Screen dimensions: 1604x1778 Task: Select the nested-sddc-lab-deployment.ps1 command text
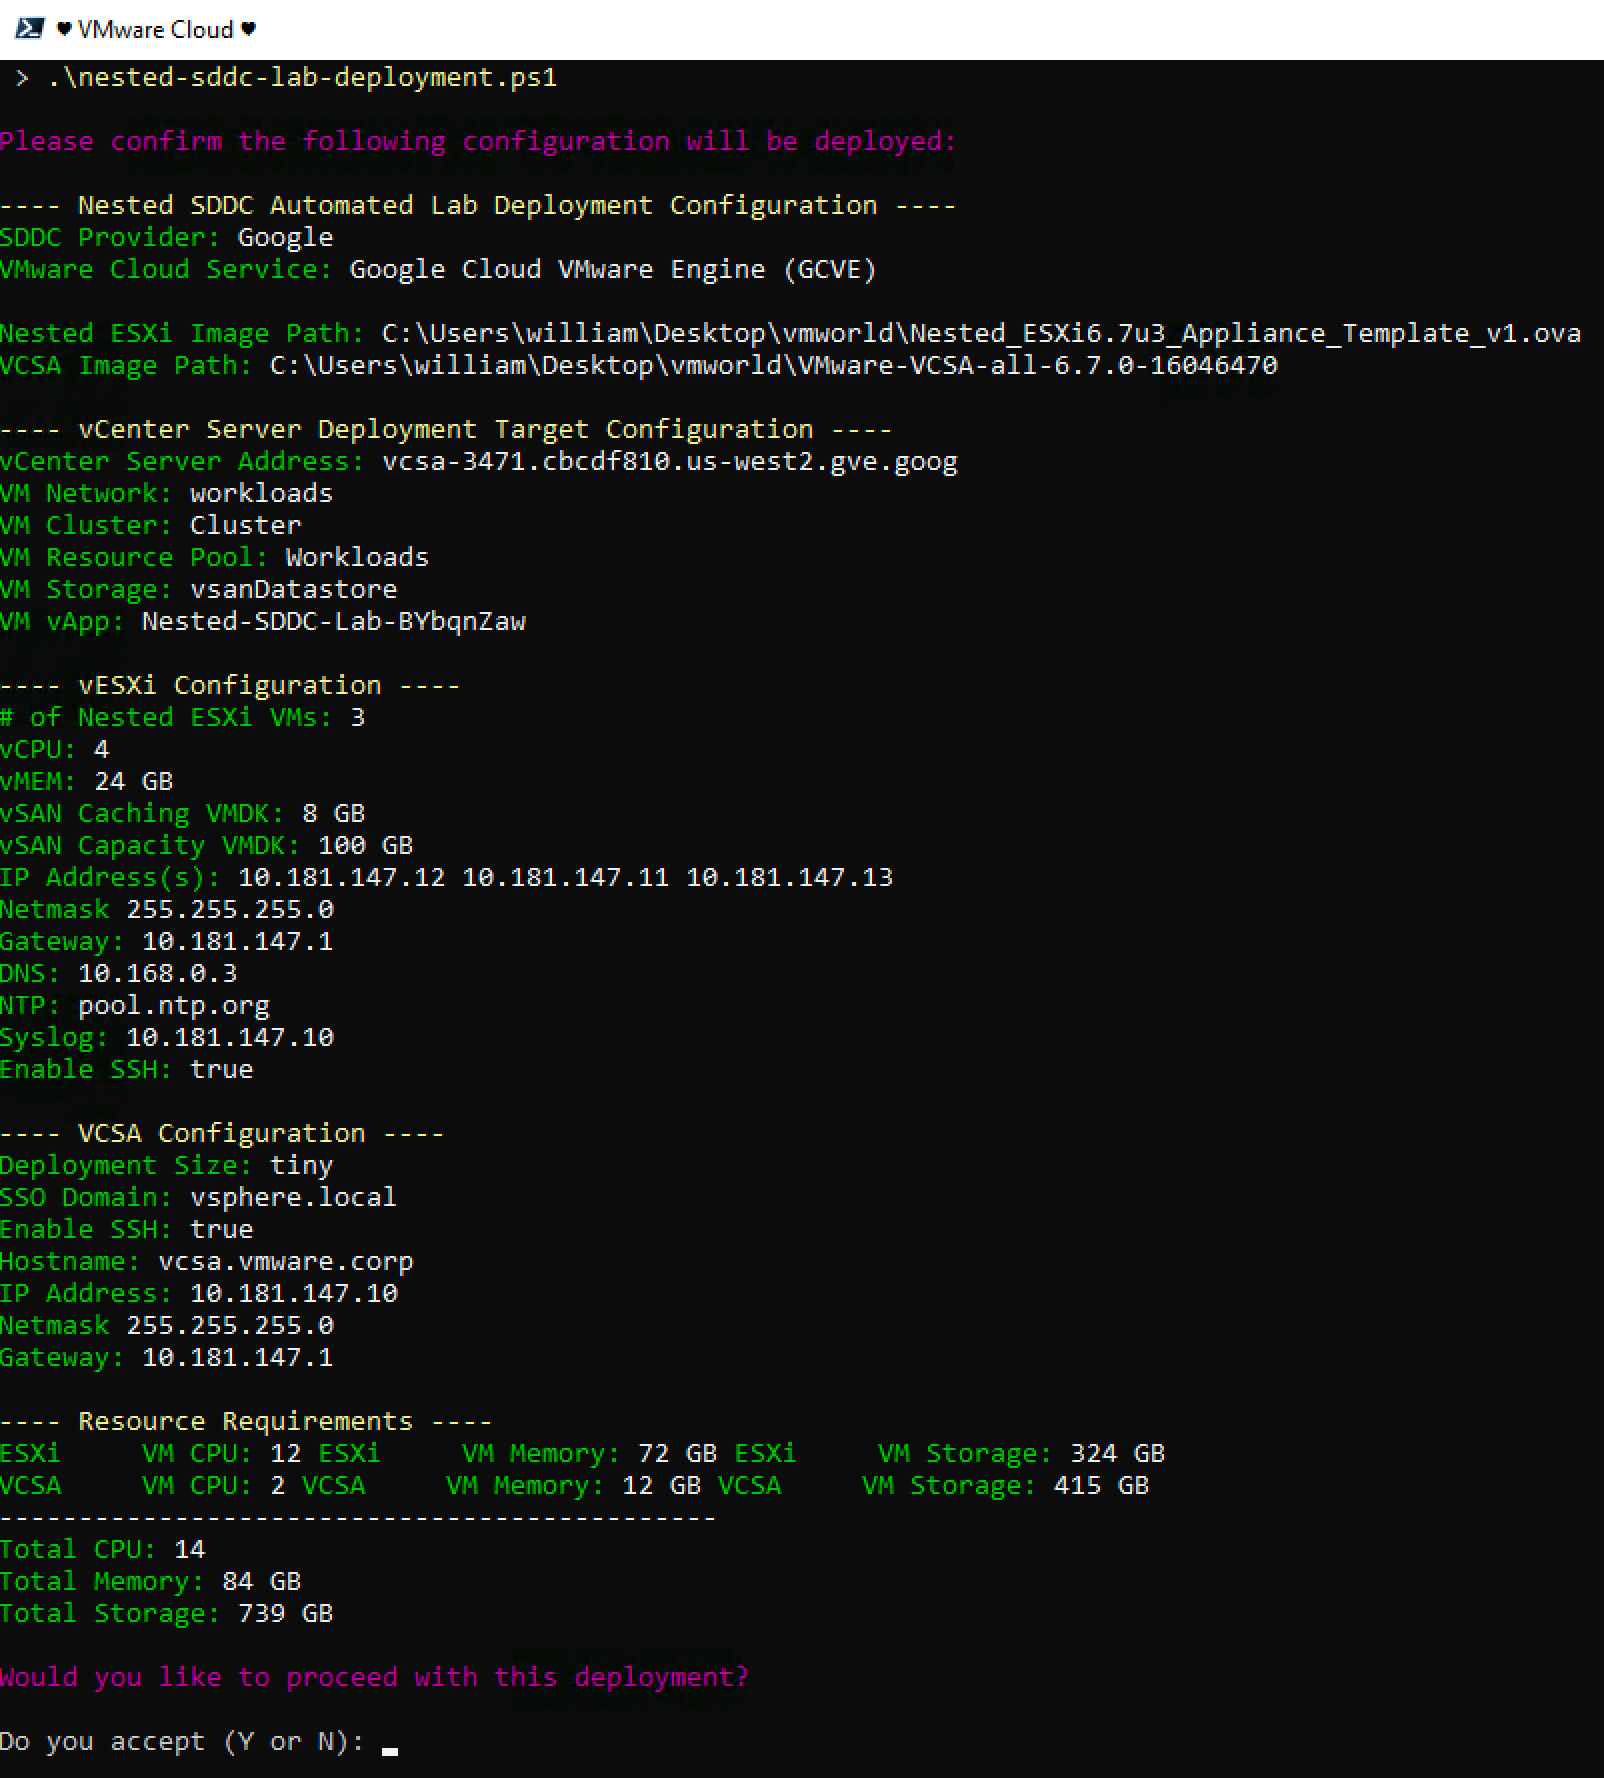click(300, 77)
